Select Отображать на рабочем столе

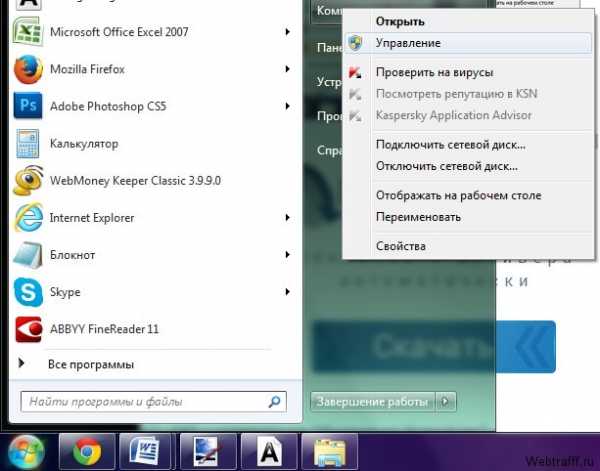click(x=468, y=196)
